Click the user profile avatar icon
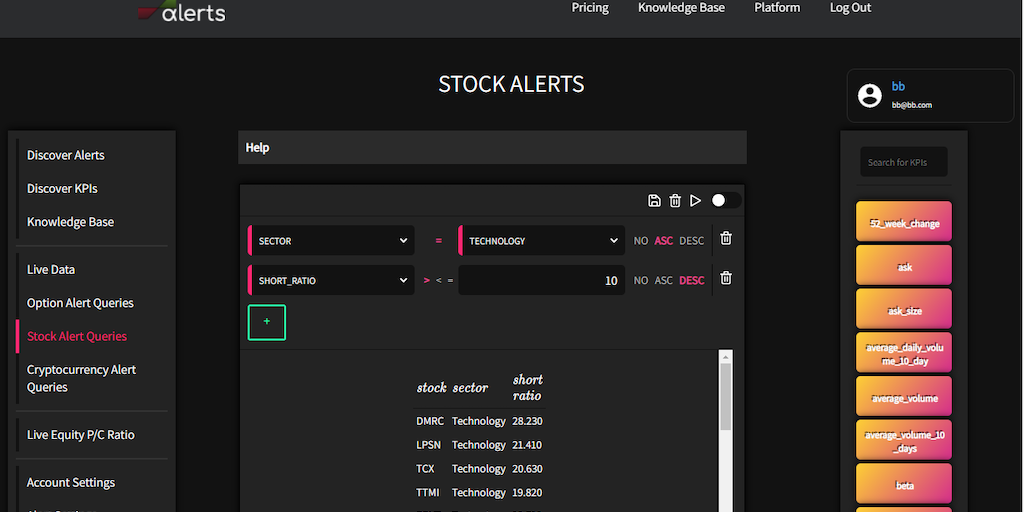Screen dimensions: 1024x512 [x=870, y=95]
